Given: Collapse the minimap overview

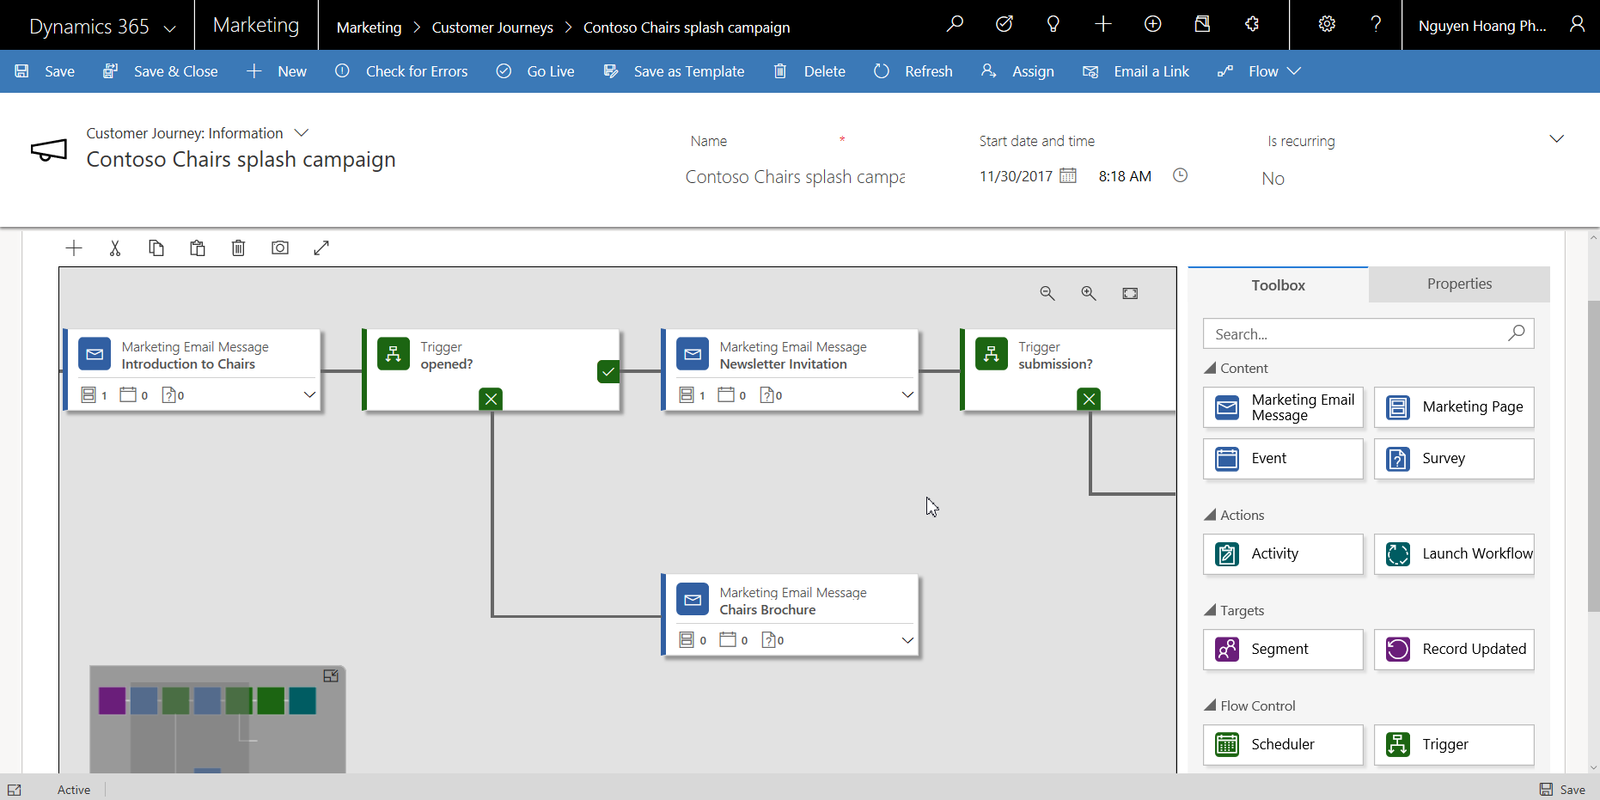Looking at the screenshot, I should [x=331, y=676].
